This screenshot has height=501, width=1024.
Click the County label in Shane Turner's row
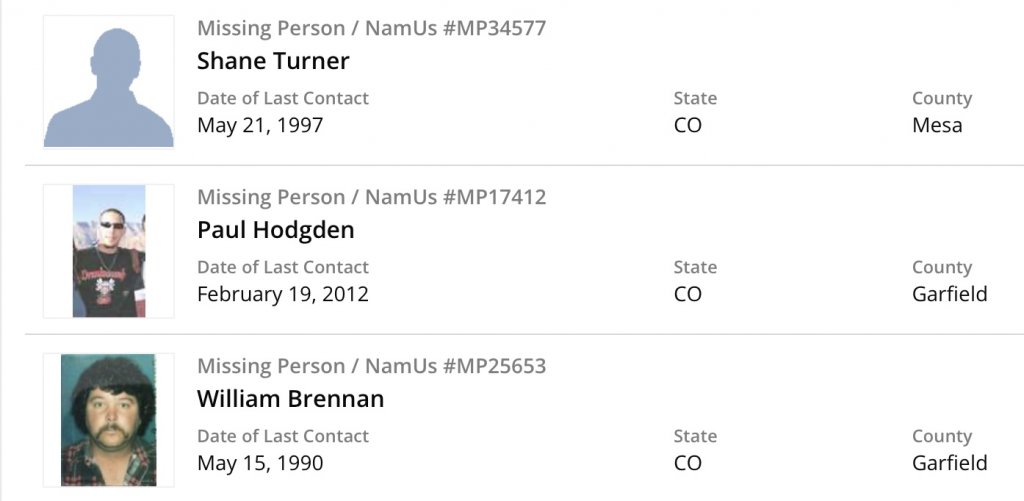click(941, 98)
